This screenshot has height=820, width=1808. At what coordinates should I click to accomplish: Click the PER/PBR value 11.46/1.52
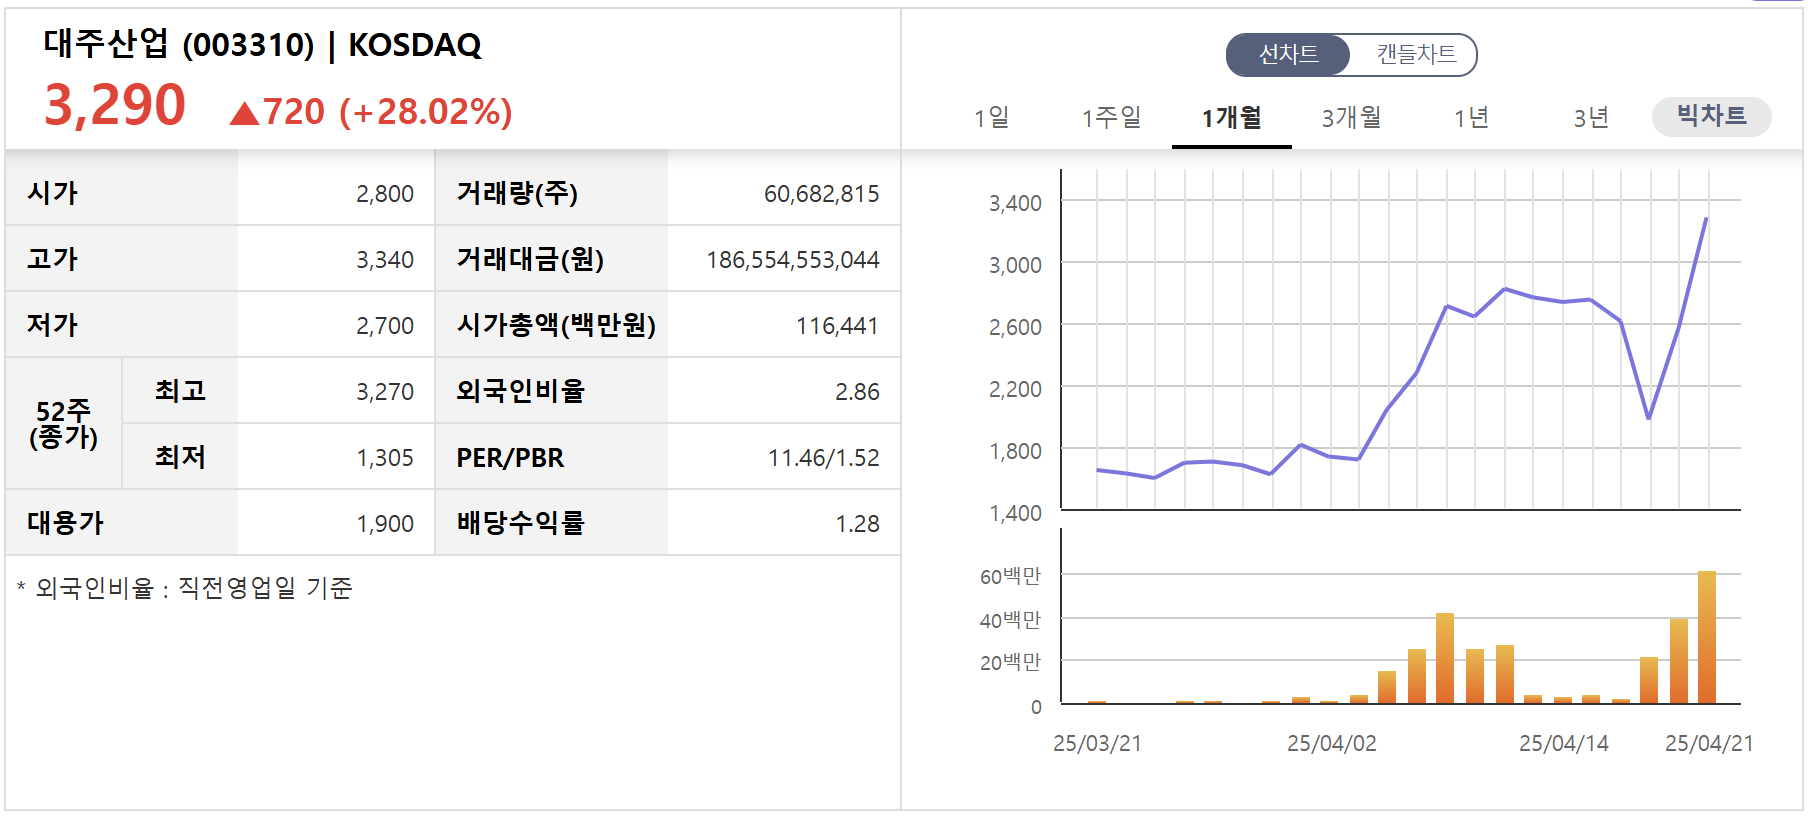tap(823, 458)
